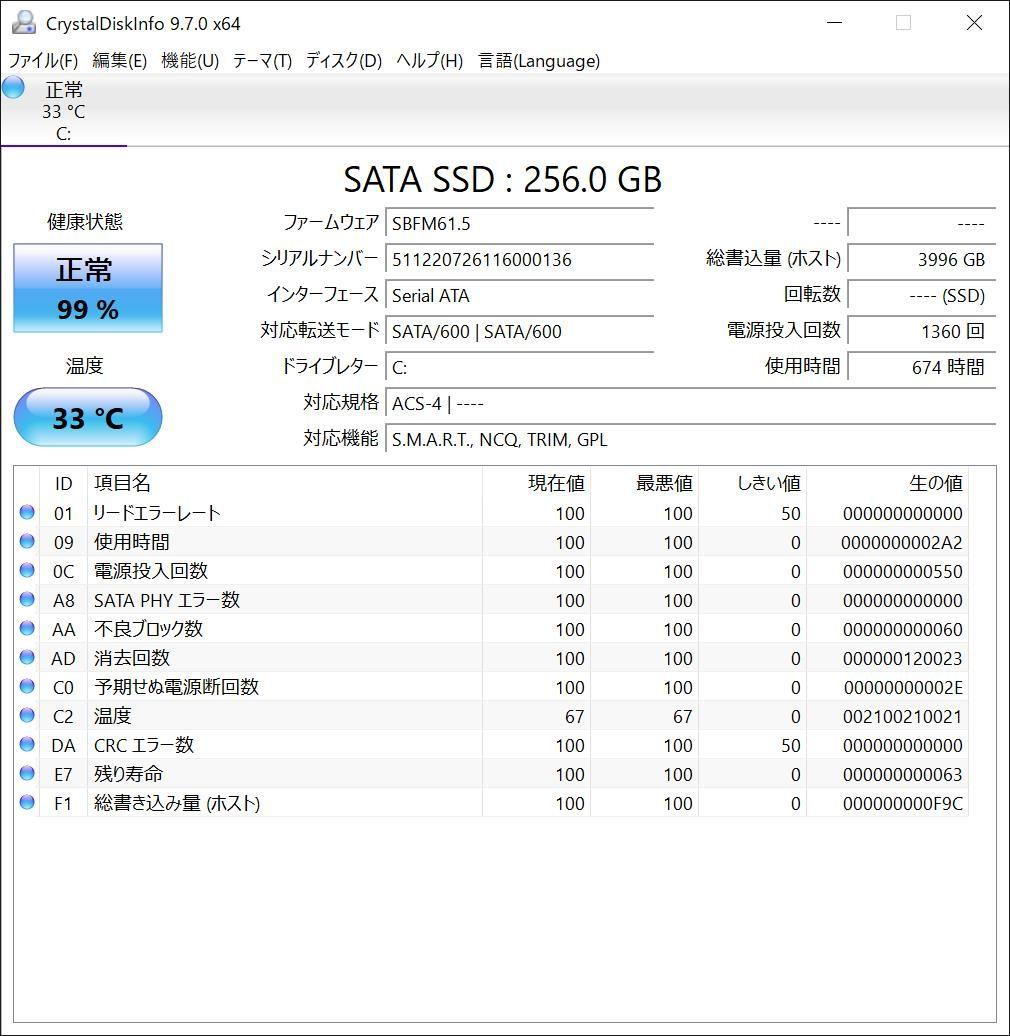Select threshold 50 in CRC エラー数 row
1010x1036 pixels.
click(x=791, y=745)
